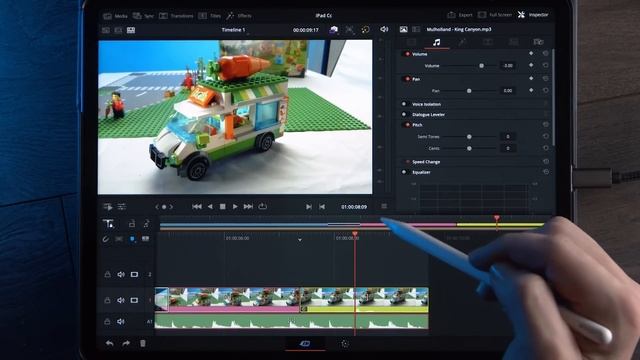Open the Sync Bin panel

[x=143, y=16]
